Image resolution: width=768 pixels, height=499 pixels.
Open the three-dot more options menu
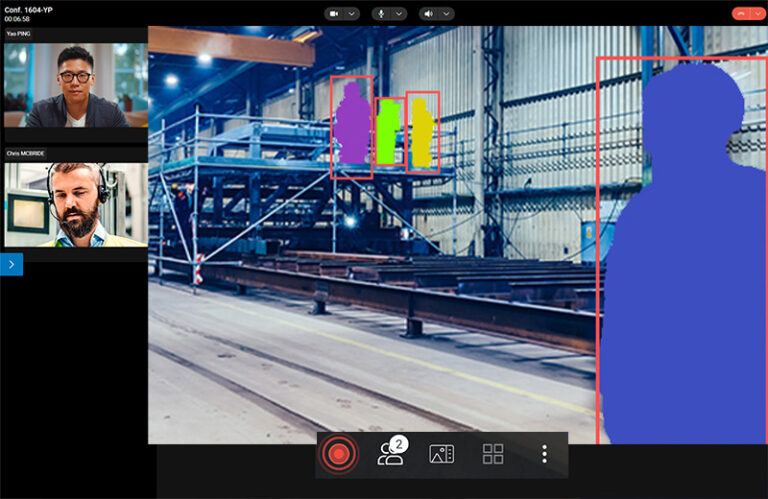coord(544,454)
